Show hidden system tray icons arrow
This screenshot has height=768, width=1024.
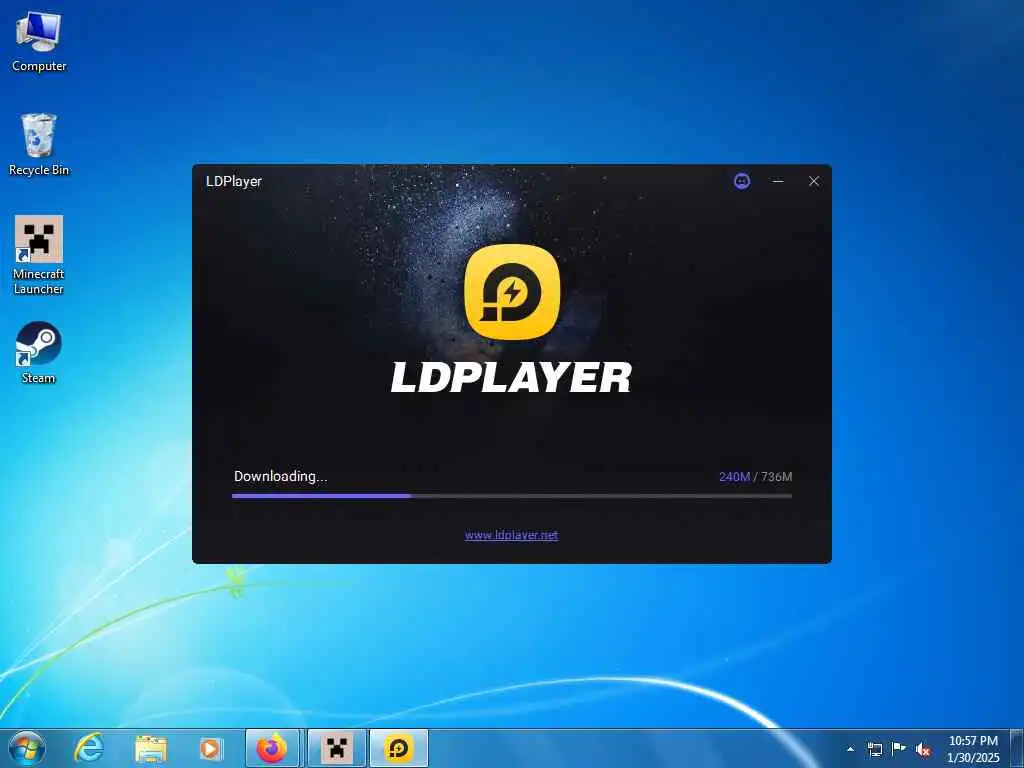[850, 749]
